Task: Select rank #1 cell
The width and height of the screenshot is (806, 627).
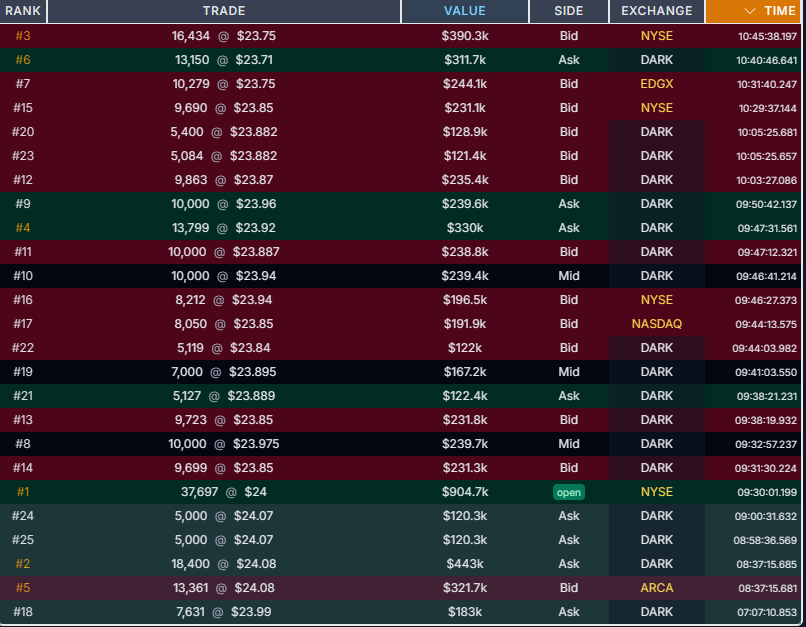Action: (23, 492)
